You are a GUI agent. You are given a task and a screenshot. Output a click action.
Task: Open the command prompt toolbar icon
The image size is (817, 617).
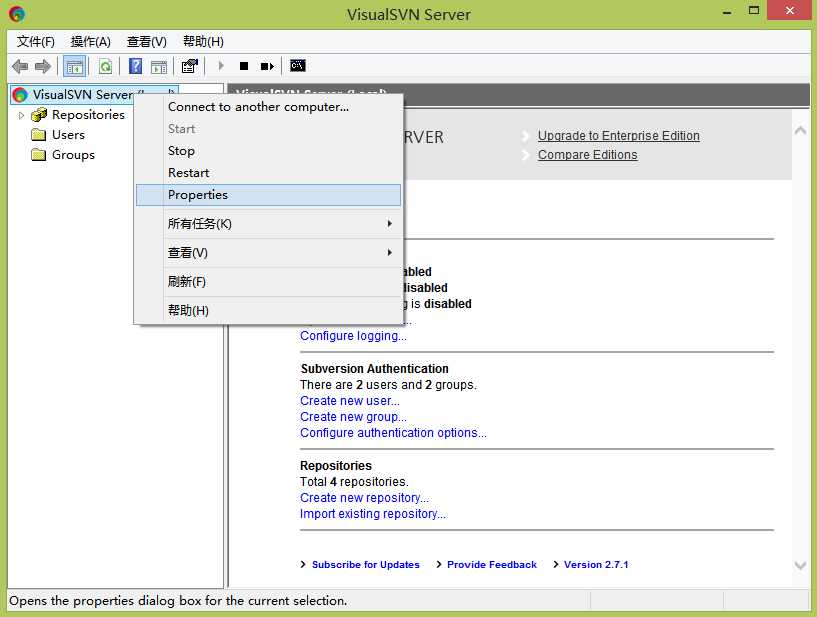point(298,66)
